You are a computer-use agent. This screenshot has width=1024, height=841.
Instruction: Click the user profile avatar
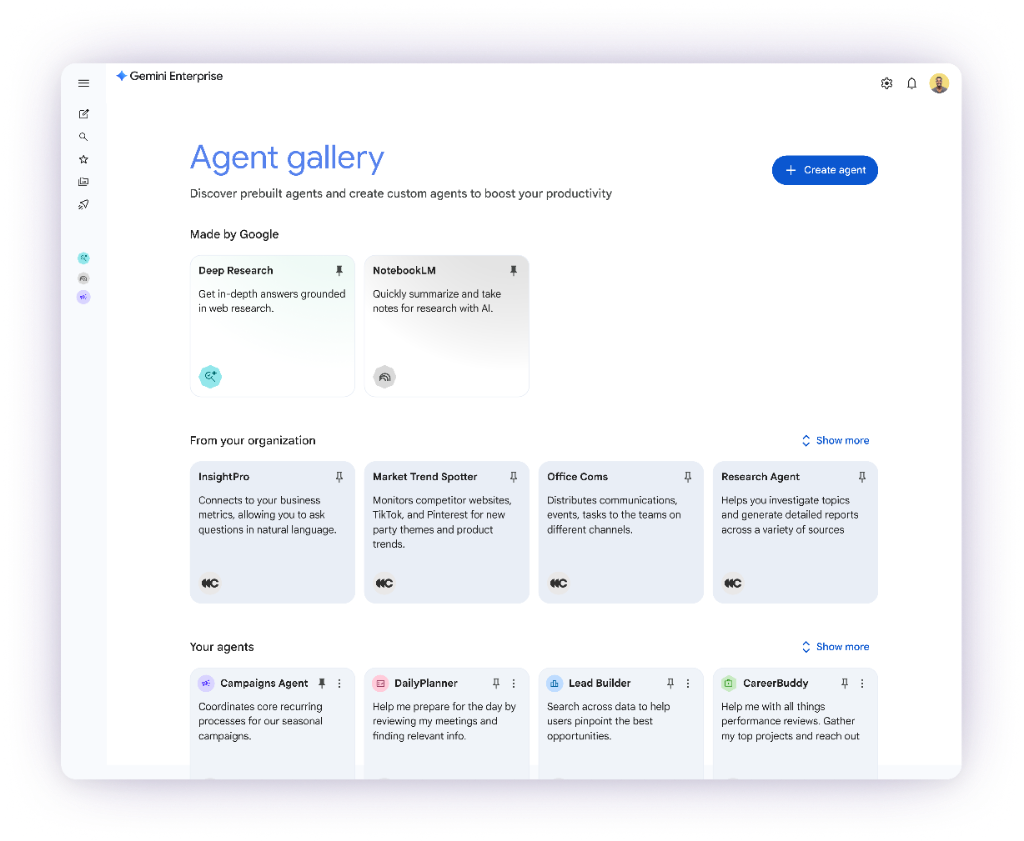pyautogui.click(x=939, y=84)
